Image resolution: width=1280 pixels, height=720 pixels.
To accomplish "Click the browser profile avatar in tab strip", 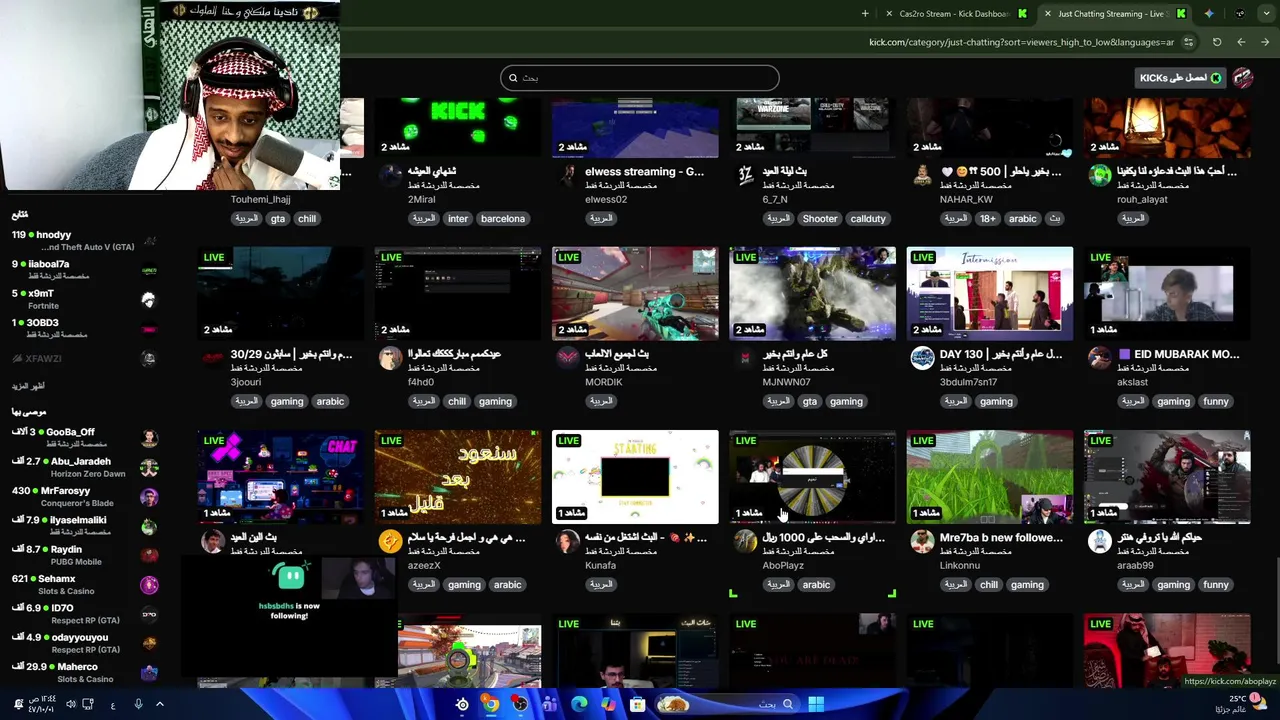I will click(1240, 14).
